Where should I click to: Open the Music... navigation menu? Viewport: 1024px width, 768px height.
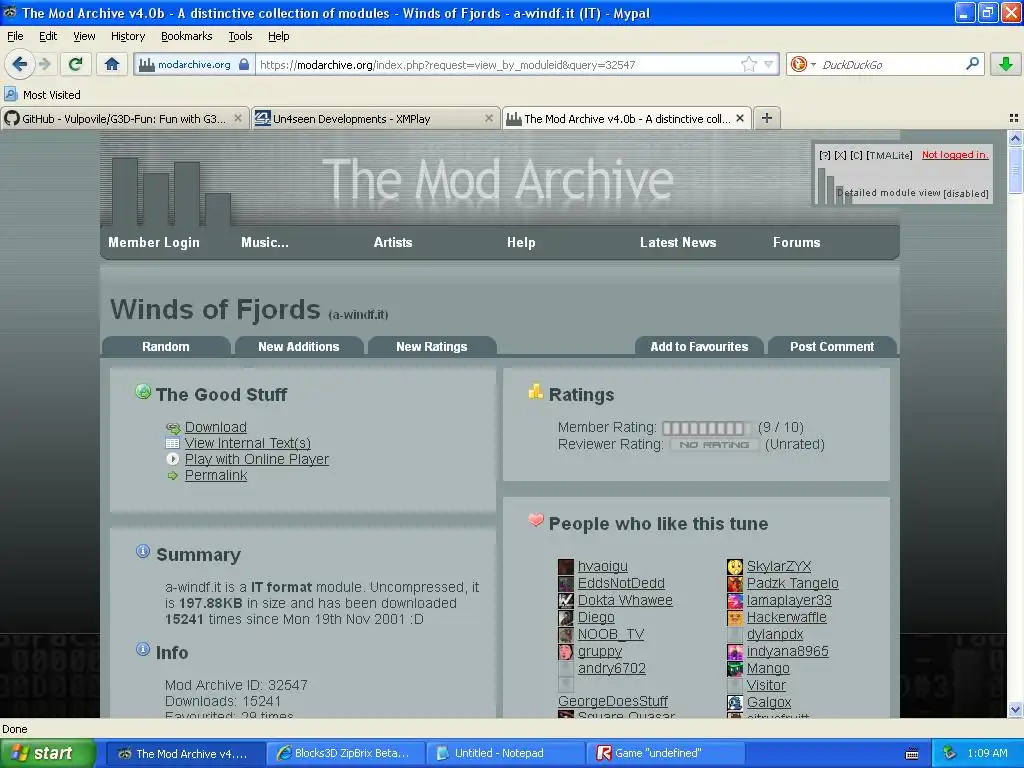pyautogui.click(x=264, y=242)
